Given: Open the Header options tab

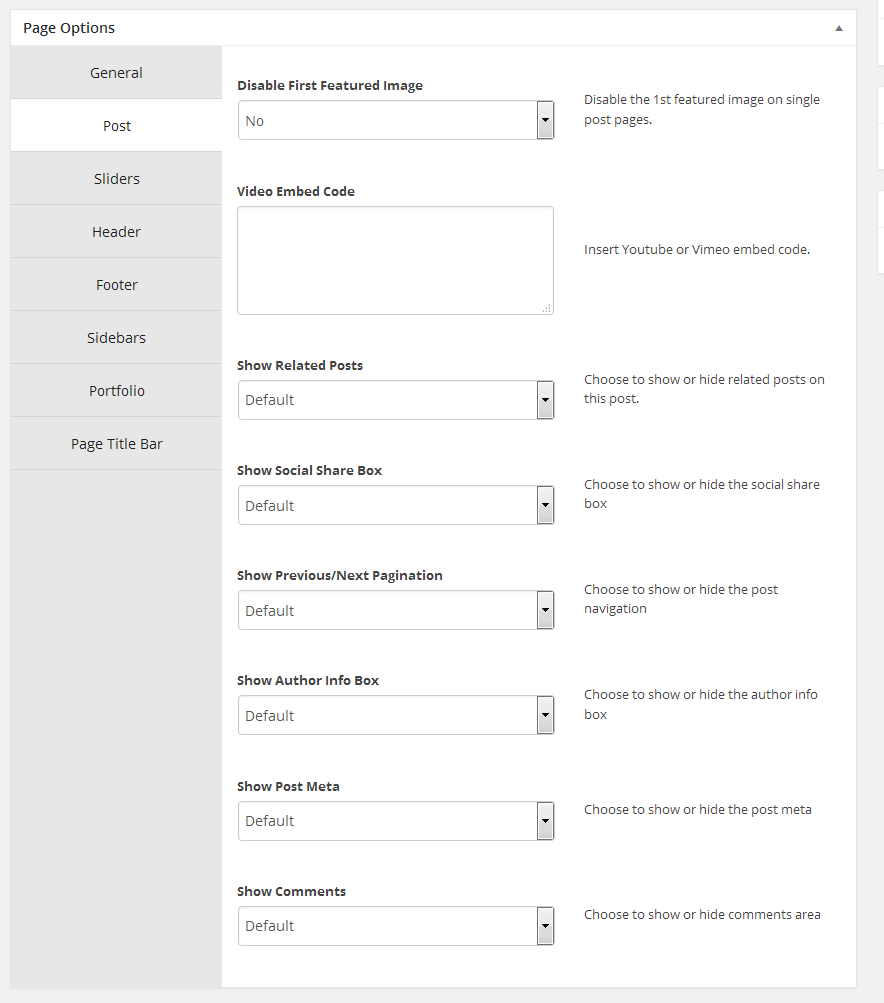Looking at the screenshot, I should pos(116,232).
